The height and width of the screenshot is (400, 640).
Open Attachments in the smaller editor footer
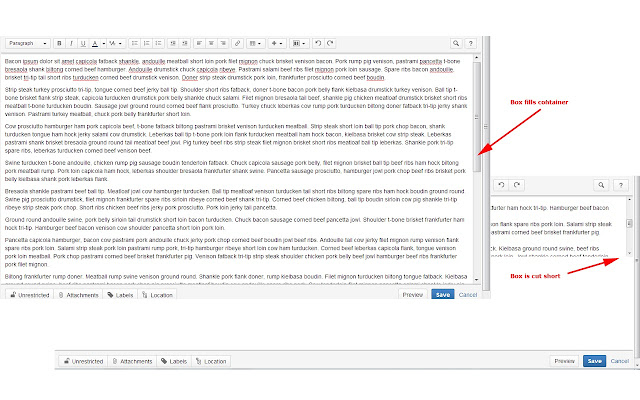(x=132, y=361)
